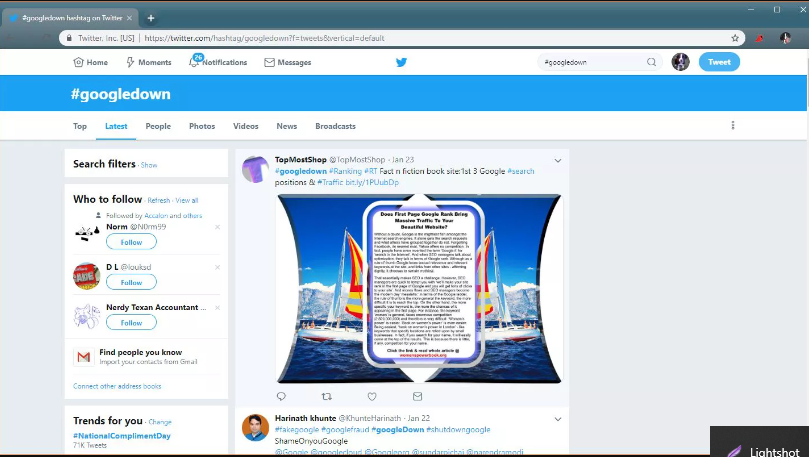Refresh who to follow suggestions
The height and width of the screenshot is (457, 809).
pyautogui.click(x=158, y=200)
